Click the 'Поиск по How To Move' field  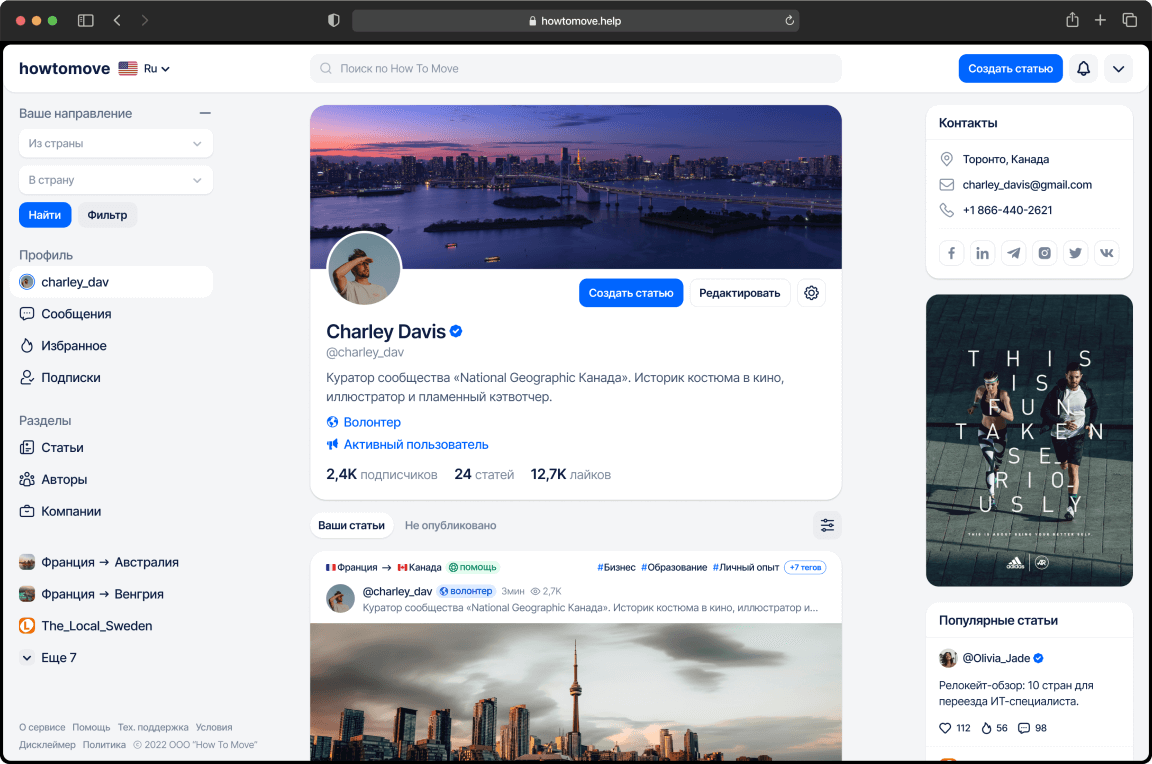[x=575, y=69]
